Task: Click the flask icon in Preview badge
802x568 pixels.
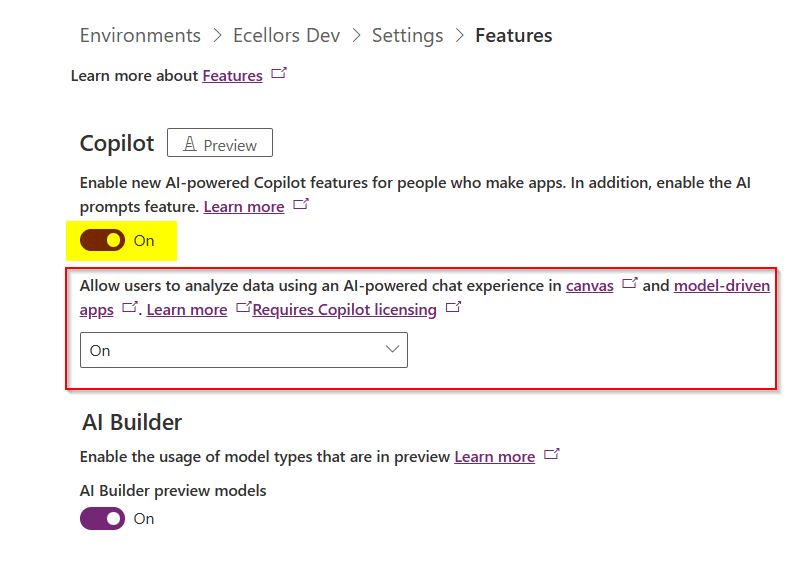Action: point(189,145)
